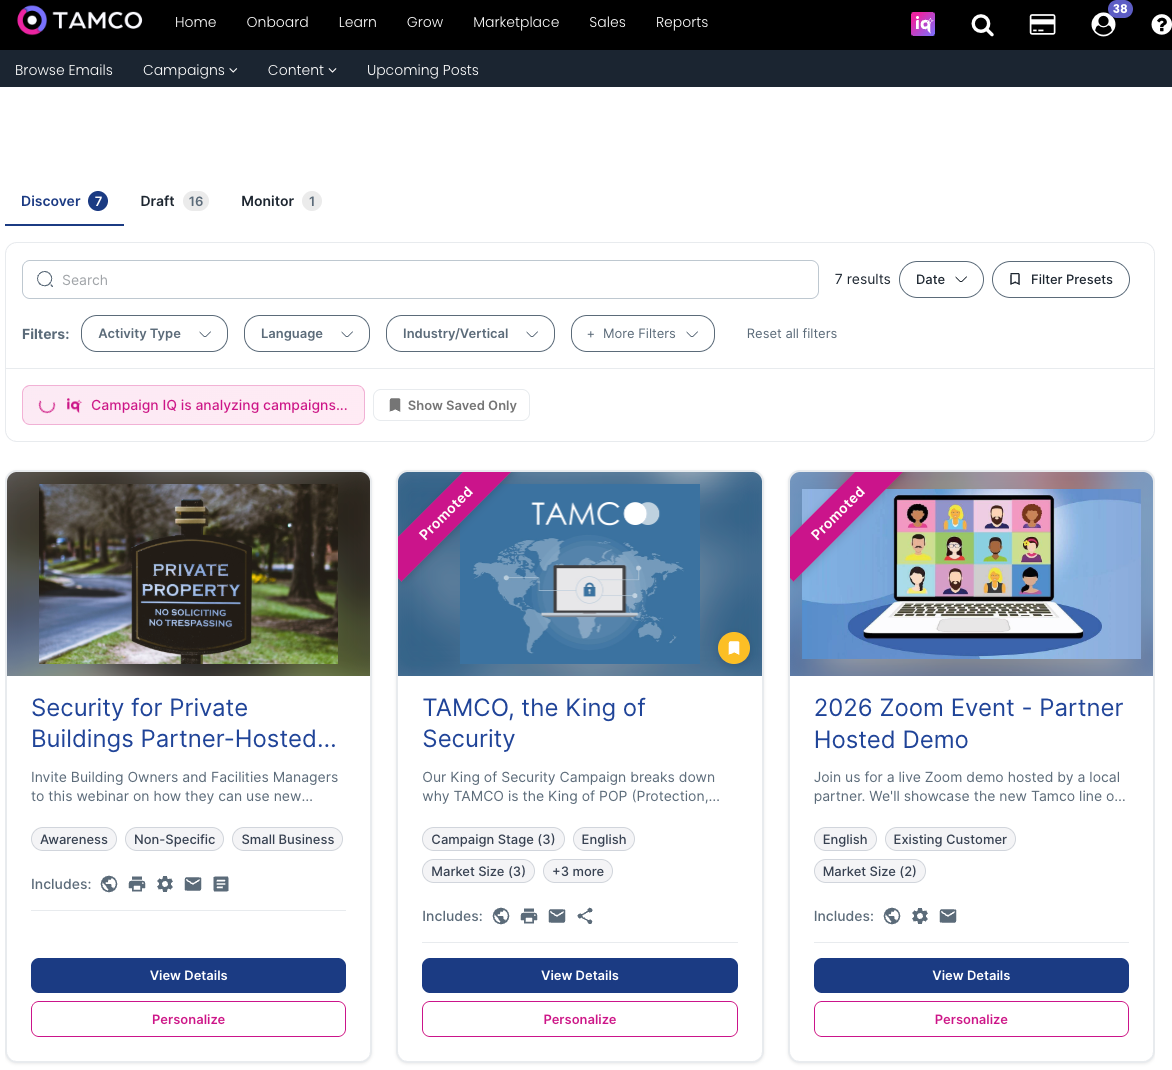View Details for 2026 Zoom Event
Screen dimensions: 1172x1070
(x=971, y=975)
